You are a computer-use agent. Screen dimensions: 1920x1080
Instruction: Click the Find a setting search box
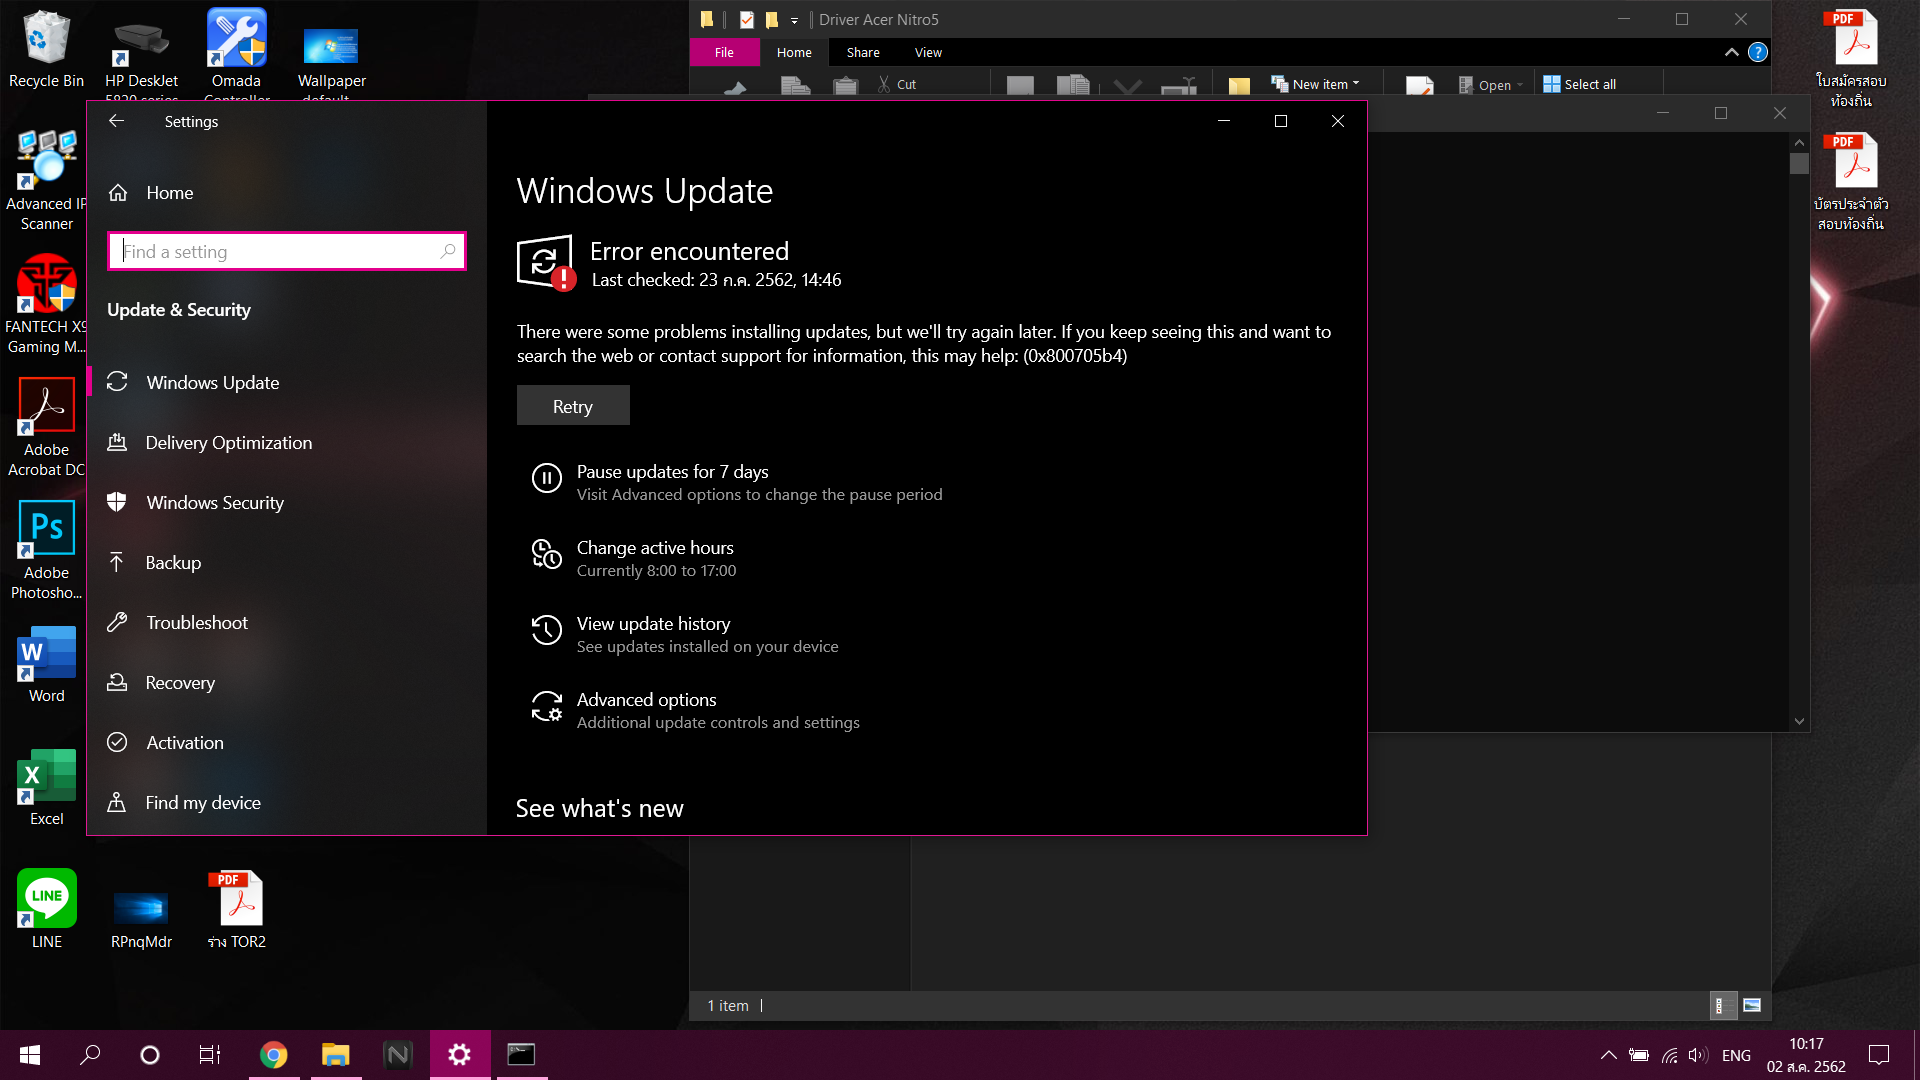[x=286, y=252]
